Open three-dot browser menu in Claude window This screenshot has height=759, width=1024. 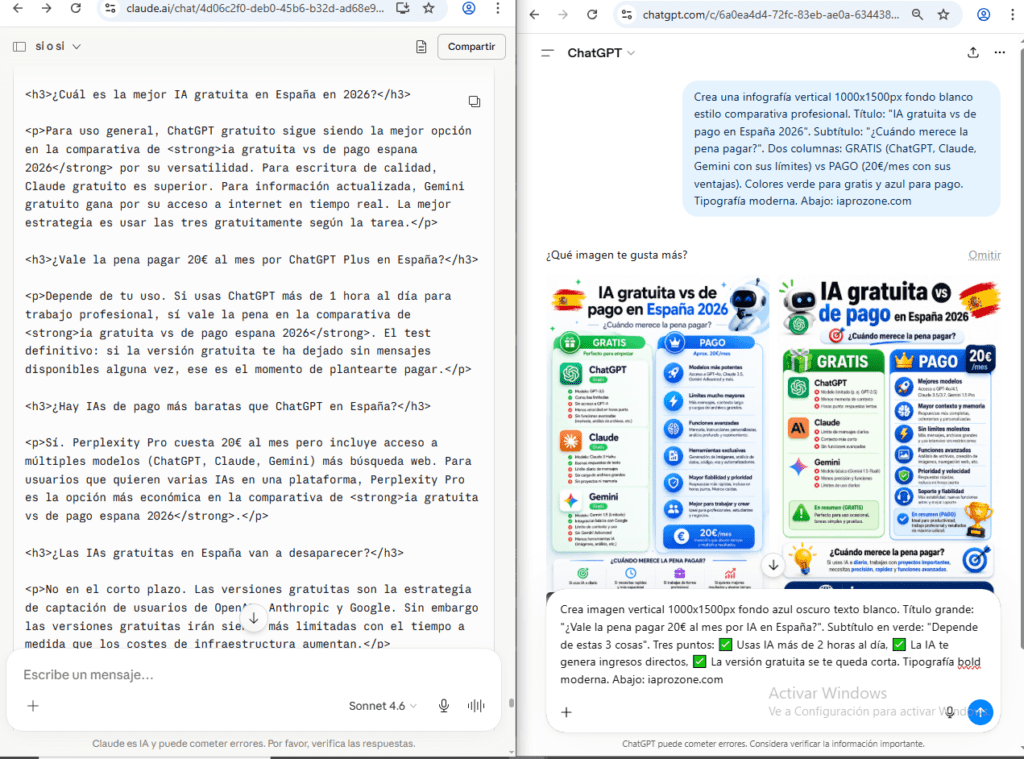coord(498,8)
